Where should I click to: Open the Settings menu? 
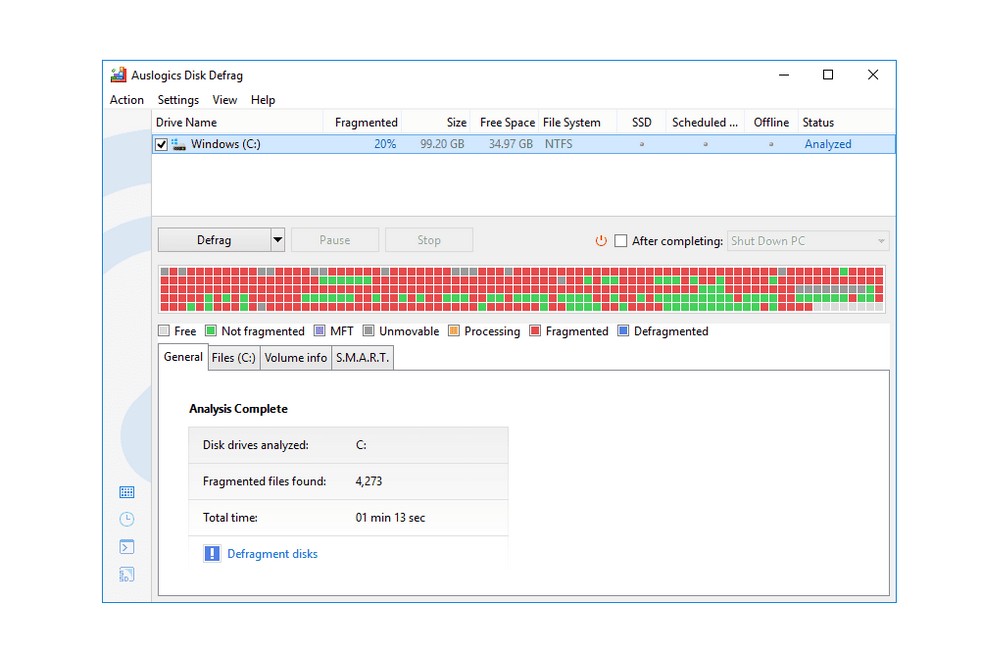pyautogui.click(x=178, y=100)
